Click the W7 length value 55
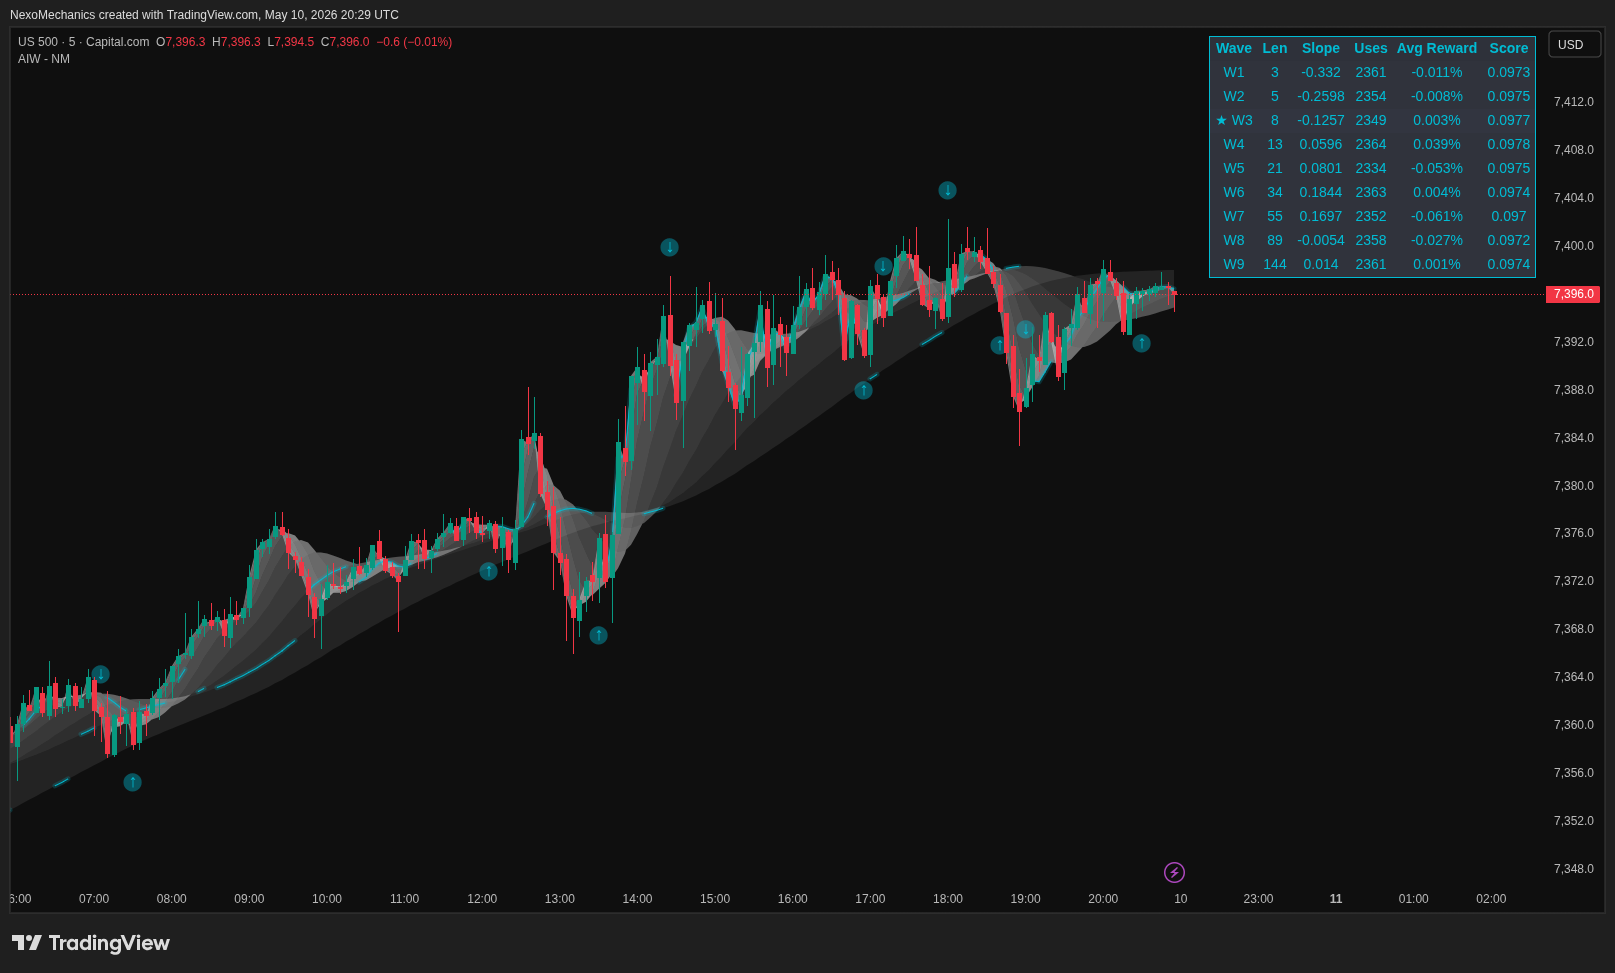 coord(1275,216)
